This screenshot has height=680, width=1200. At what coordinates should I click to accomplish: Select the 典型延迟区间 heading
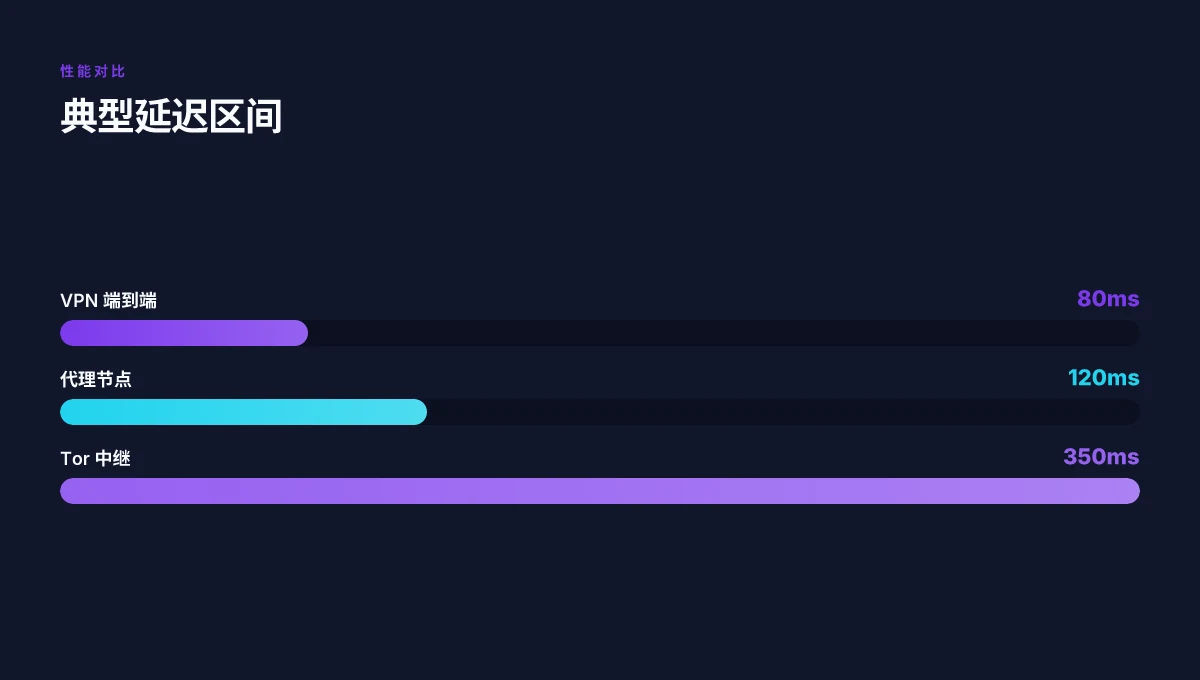tap(171, 117)
